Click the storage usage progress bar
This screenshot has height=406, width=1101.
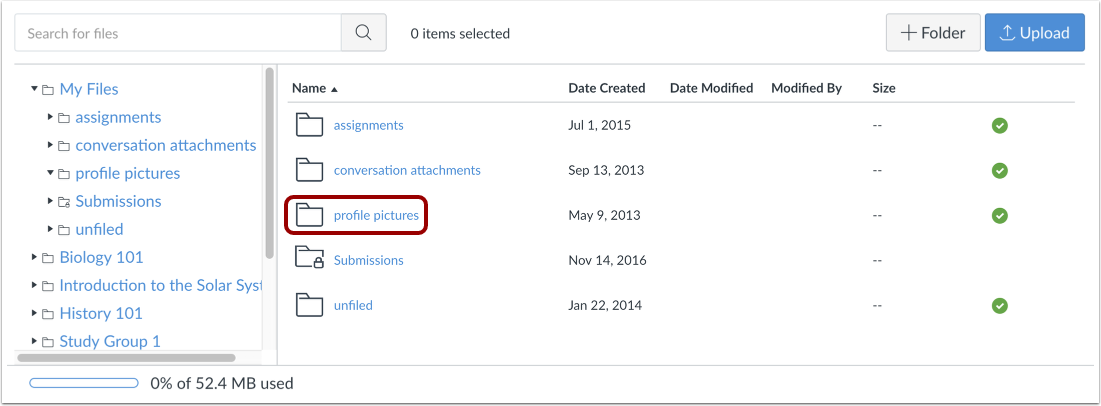pos(84,383)
